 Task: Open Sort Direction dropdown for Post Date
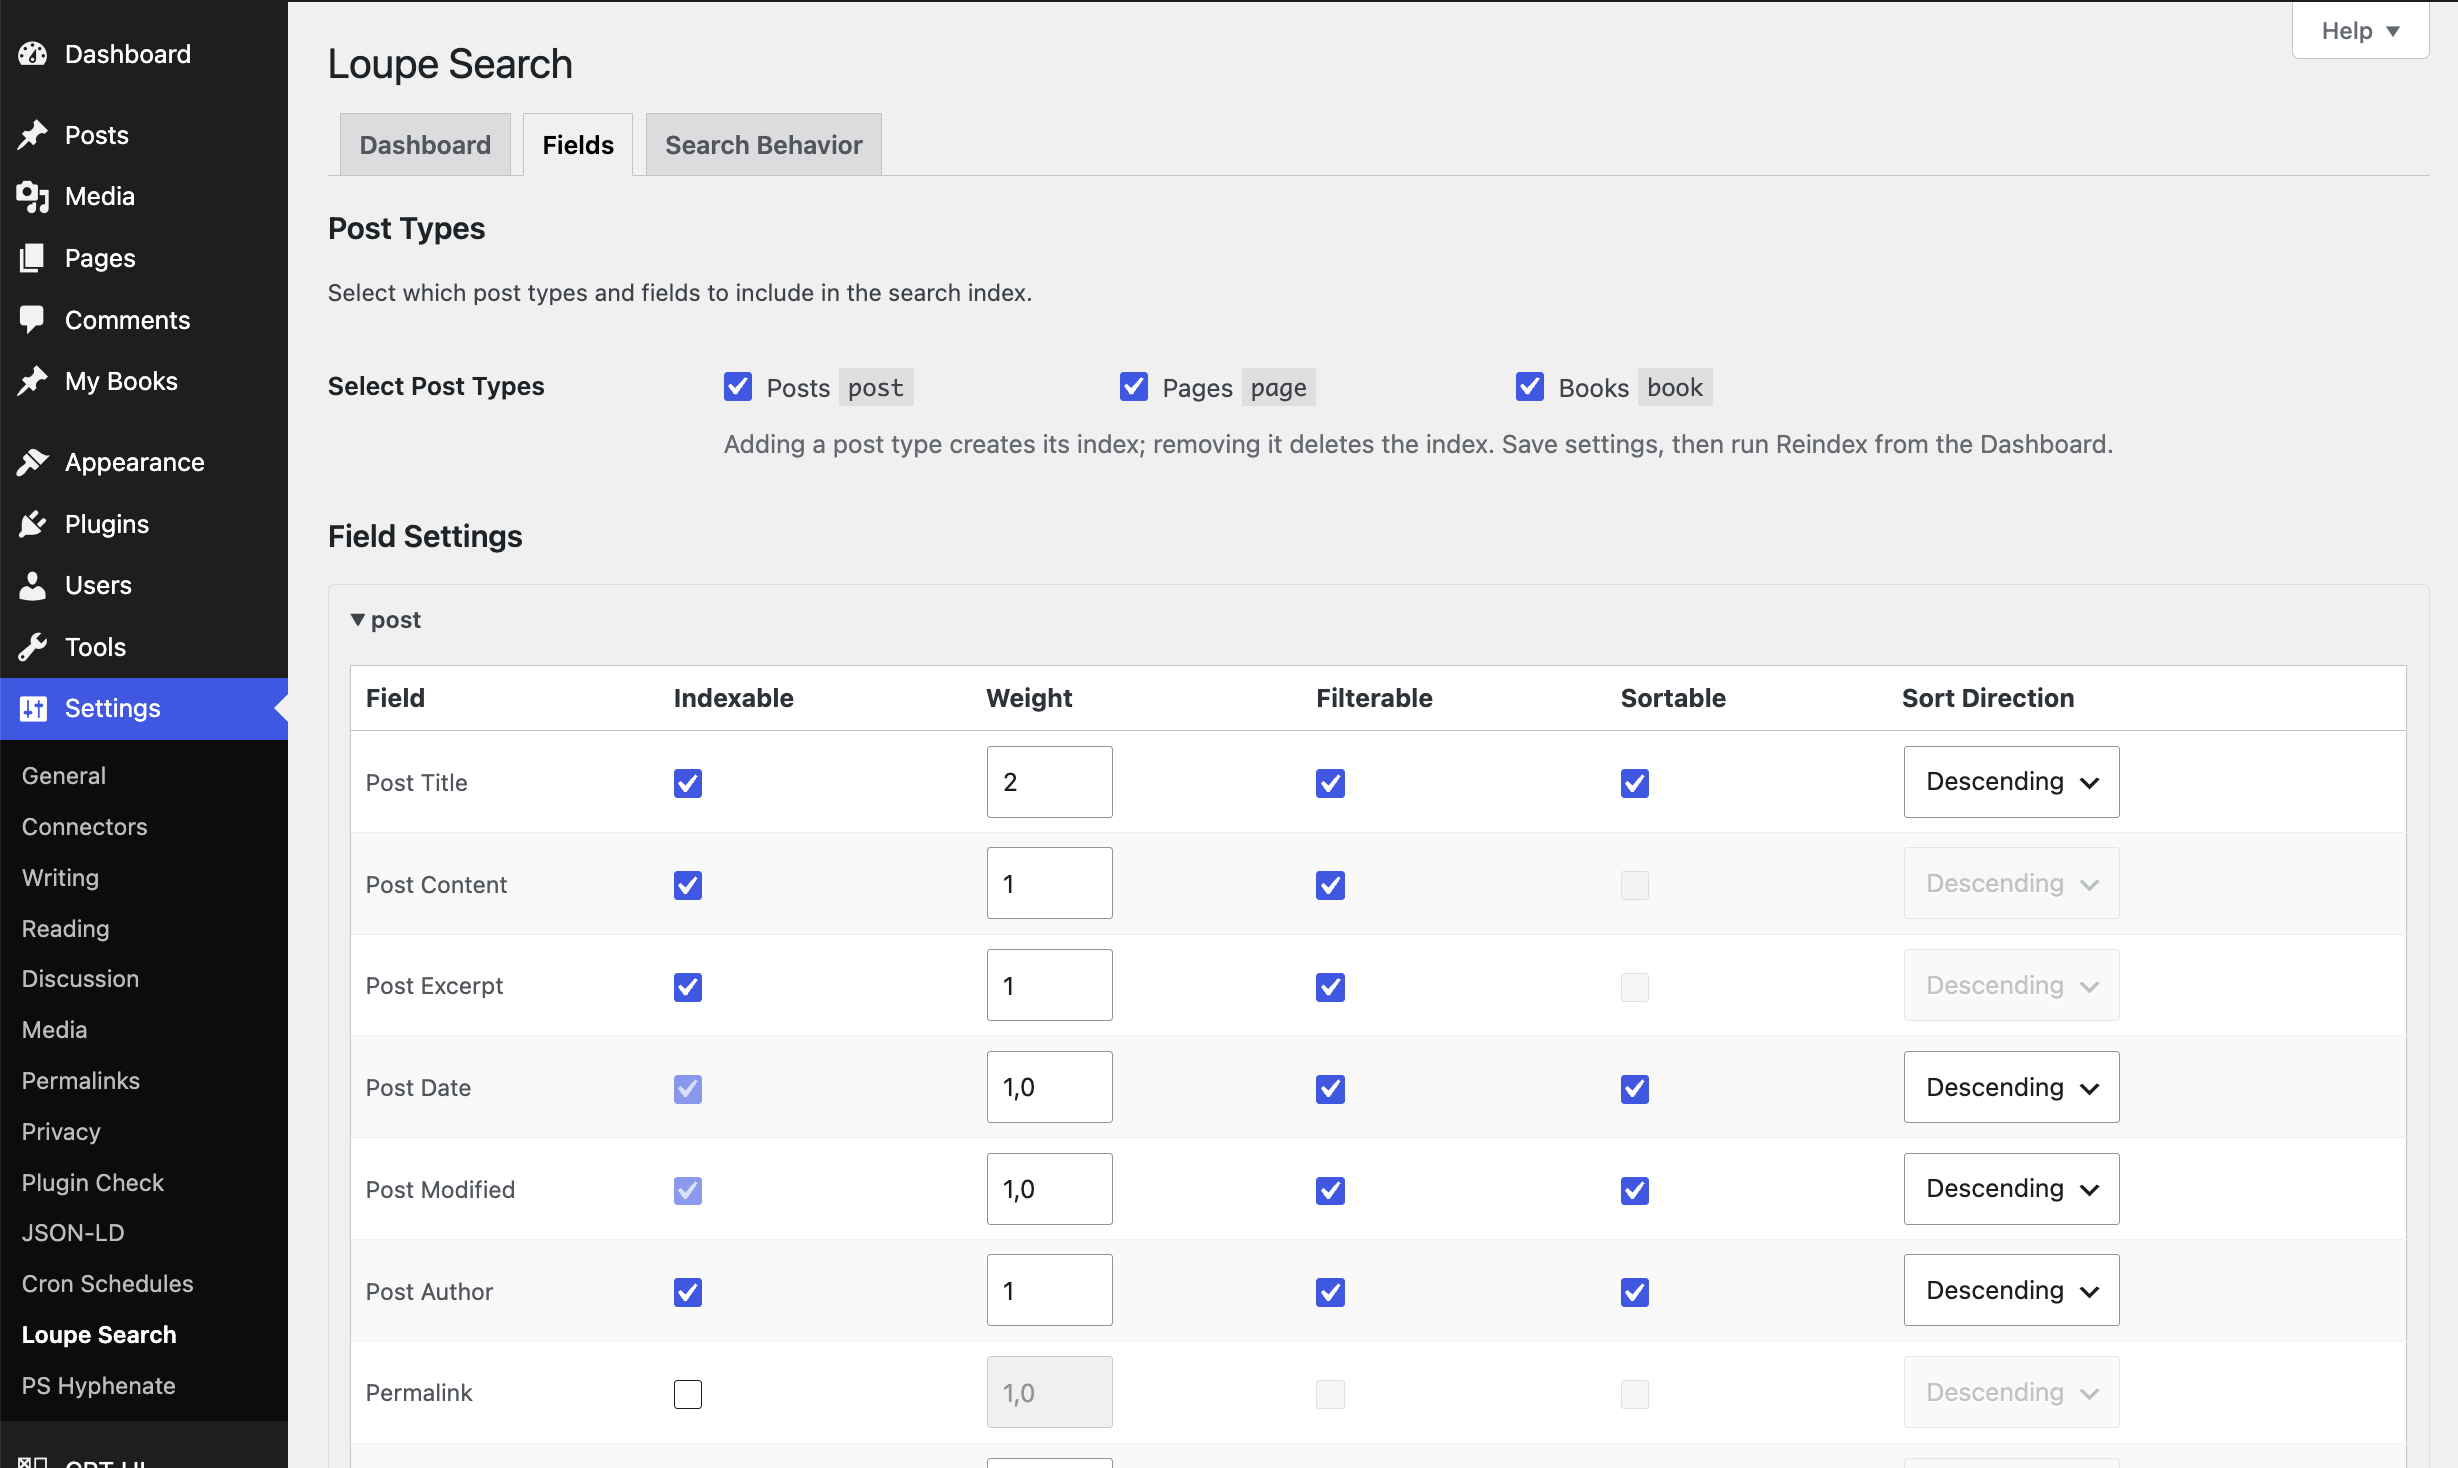coord(2011,1087)
